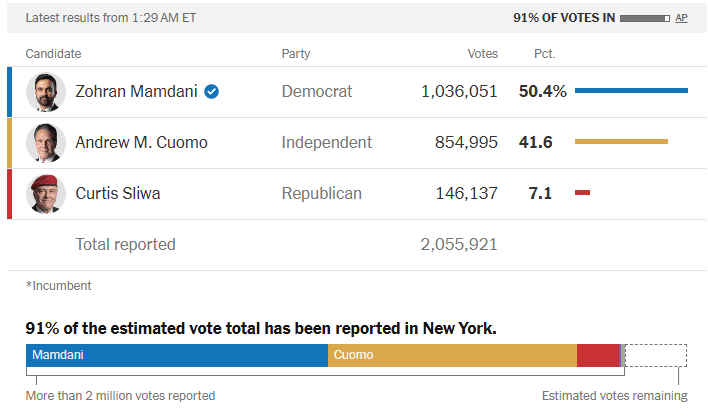Open the AP source link
708x418 pixels.
[681, 18]
